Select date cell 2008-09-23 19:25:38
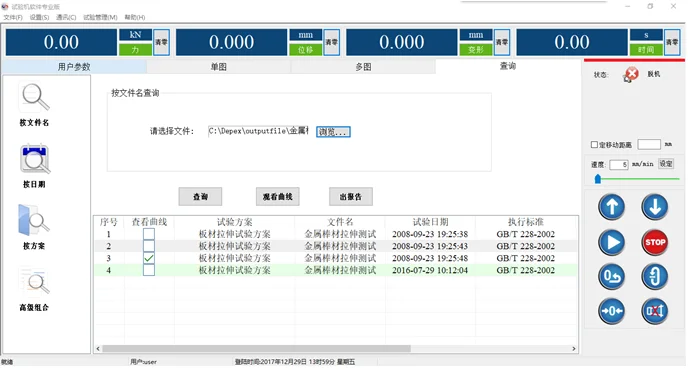The image size is (688, 370). tap(430, 234)
